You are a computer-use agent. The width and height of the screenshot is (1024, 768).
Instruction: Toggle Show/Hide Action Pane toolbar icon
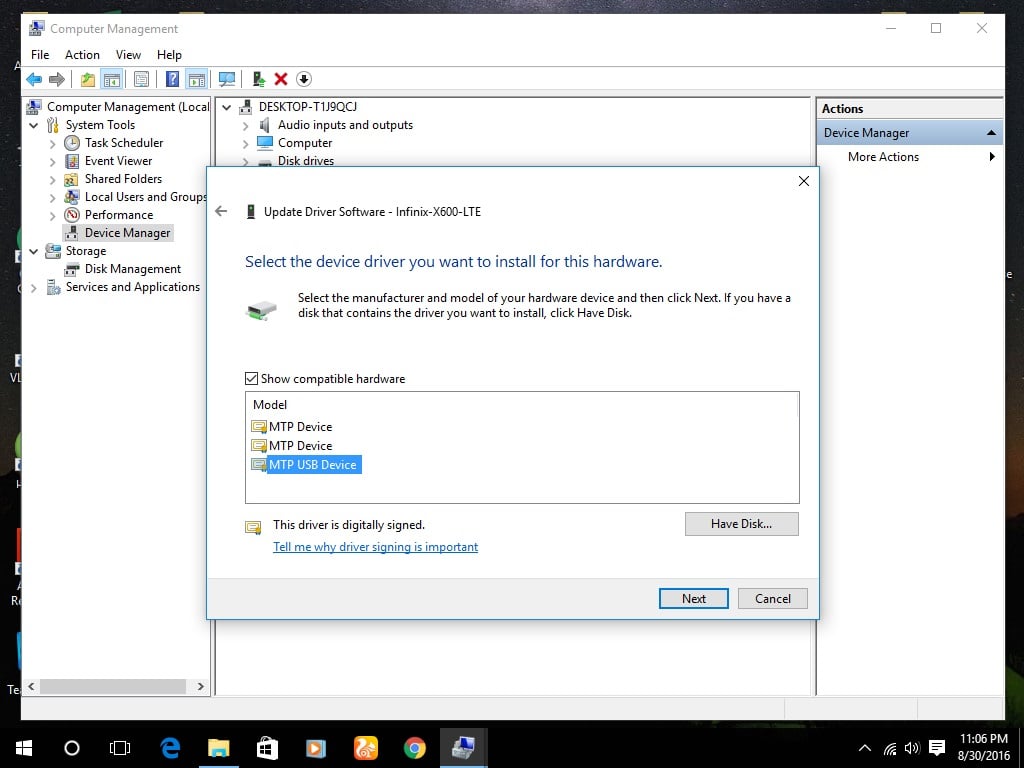coord(197,80)
